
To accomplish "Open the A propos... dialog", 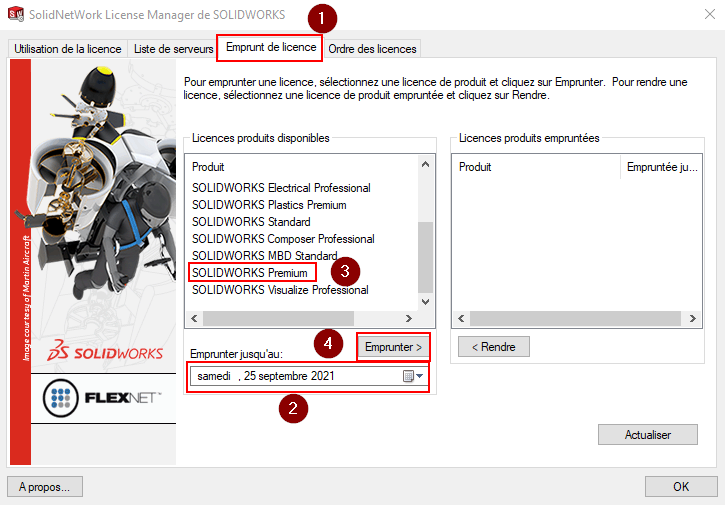I will (x=45, y=487).
